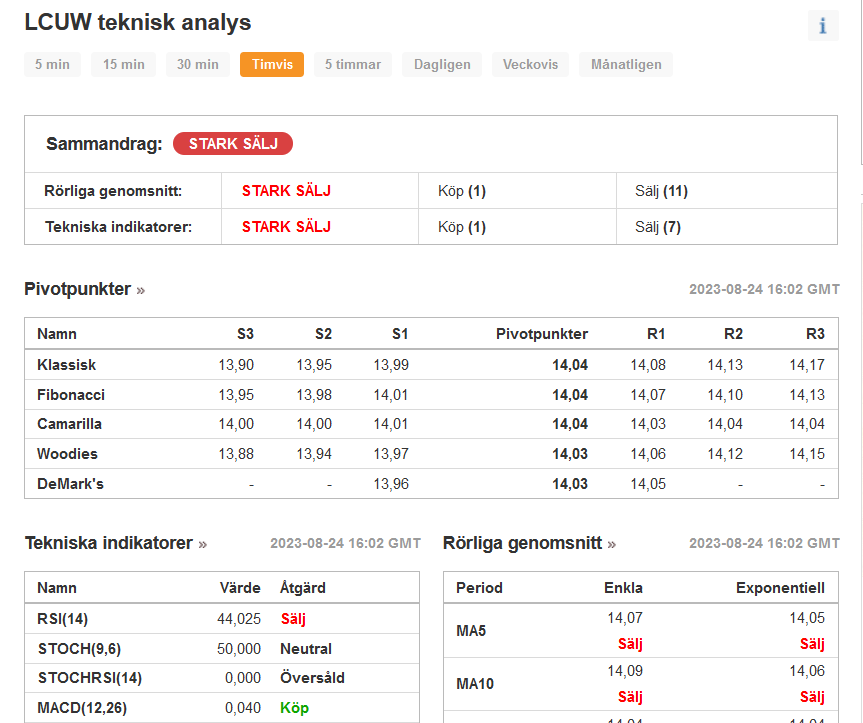Switch to the 5 min timeframe

pyautogui.click(x=52, y=63)
